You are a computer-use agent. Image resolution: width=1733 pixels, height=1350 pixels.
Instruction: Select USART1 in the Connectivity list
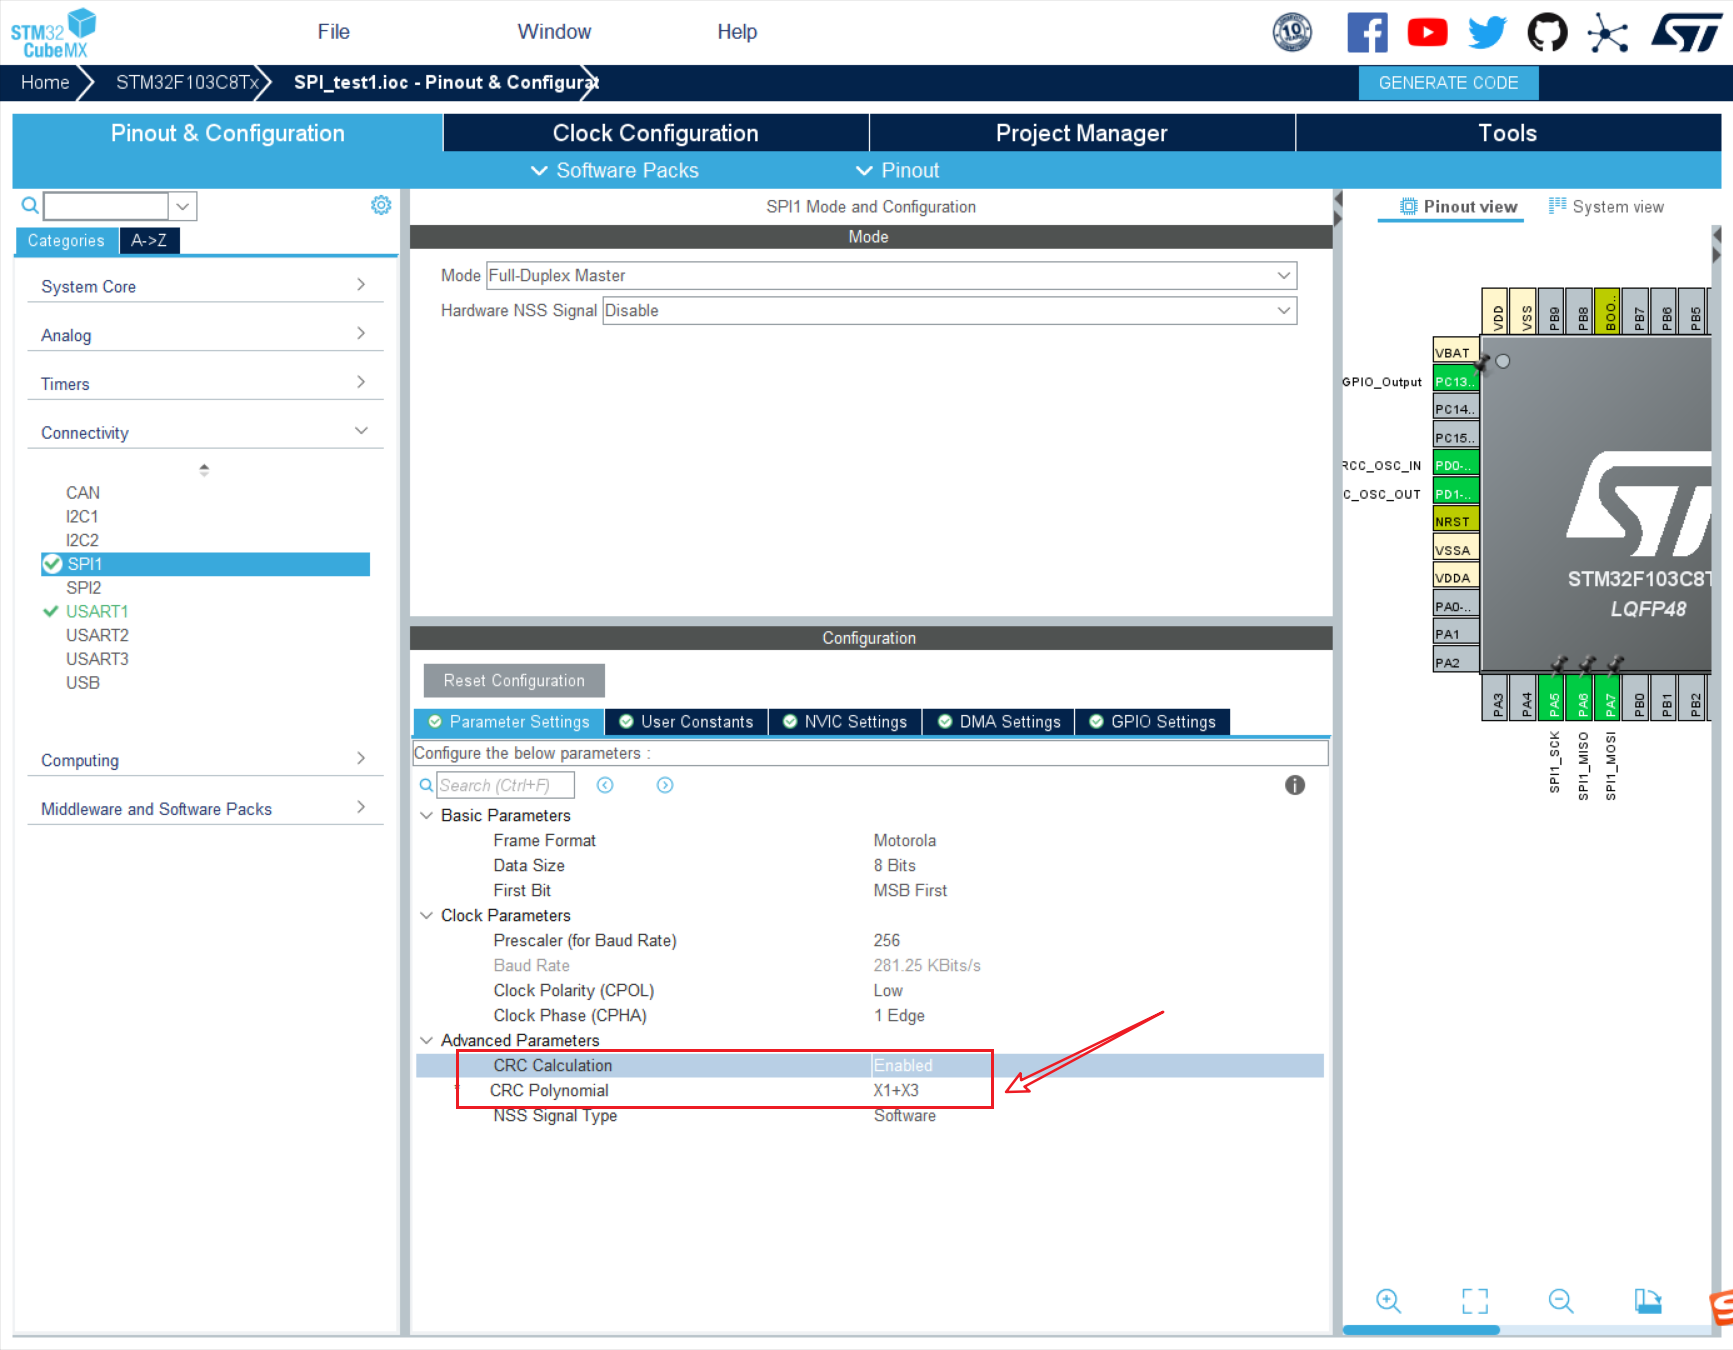click(97, 611)
